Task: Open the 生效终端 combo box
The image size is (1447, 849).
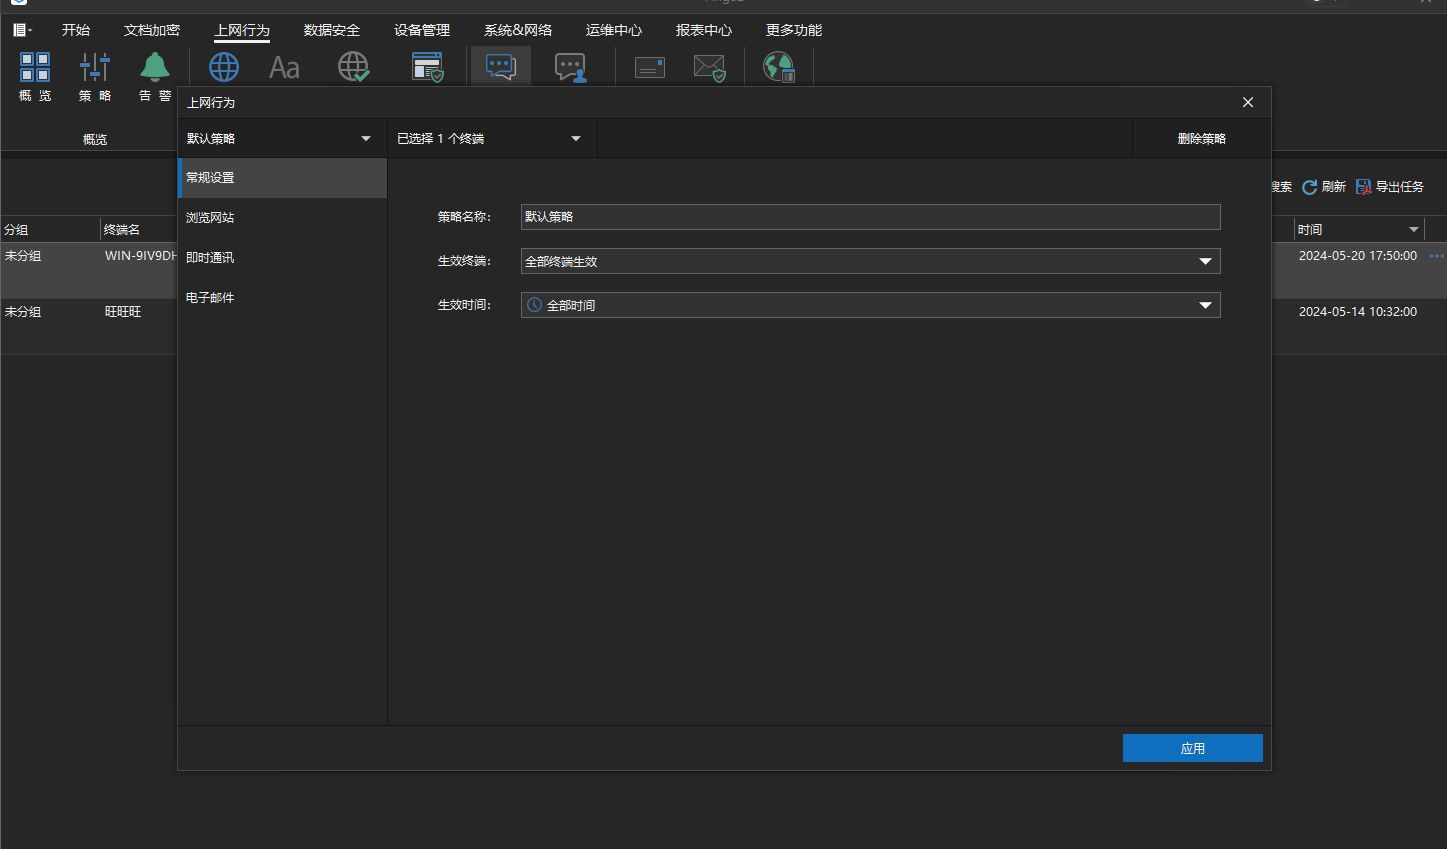Action: [871, 261]
